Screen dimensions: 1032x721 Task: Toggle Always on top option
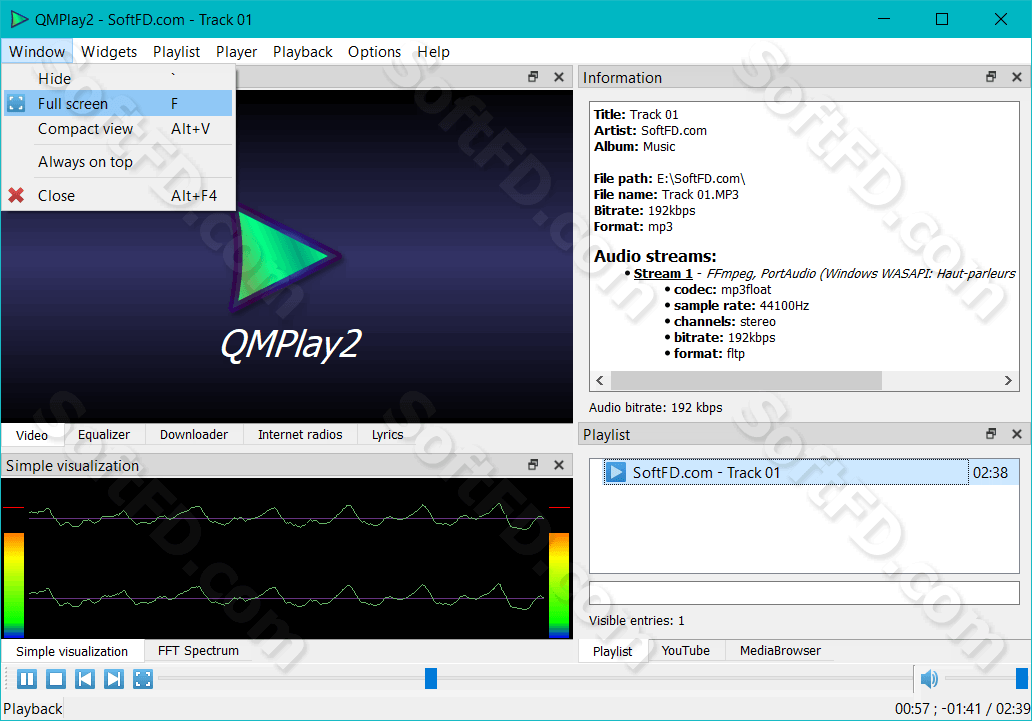(x=118, y=162)
